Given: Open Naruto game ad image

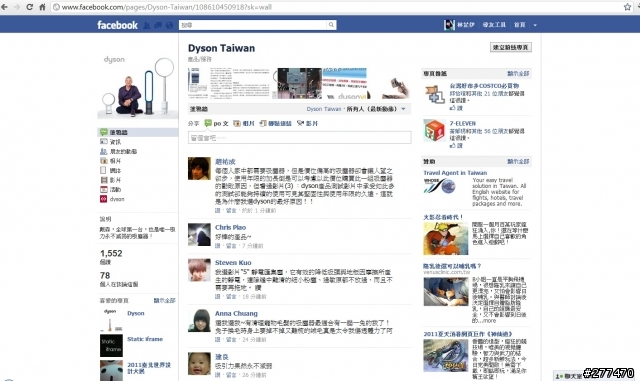Looking at the screenshot, I should (445, 239).
